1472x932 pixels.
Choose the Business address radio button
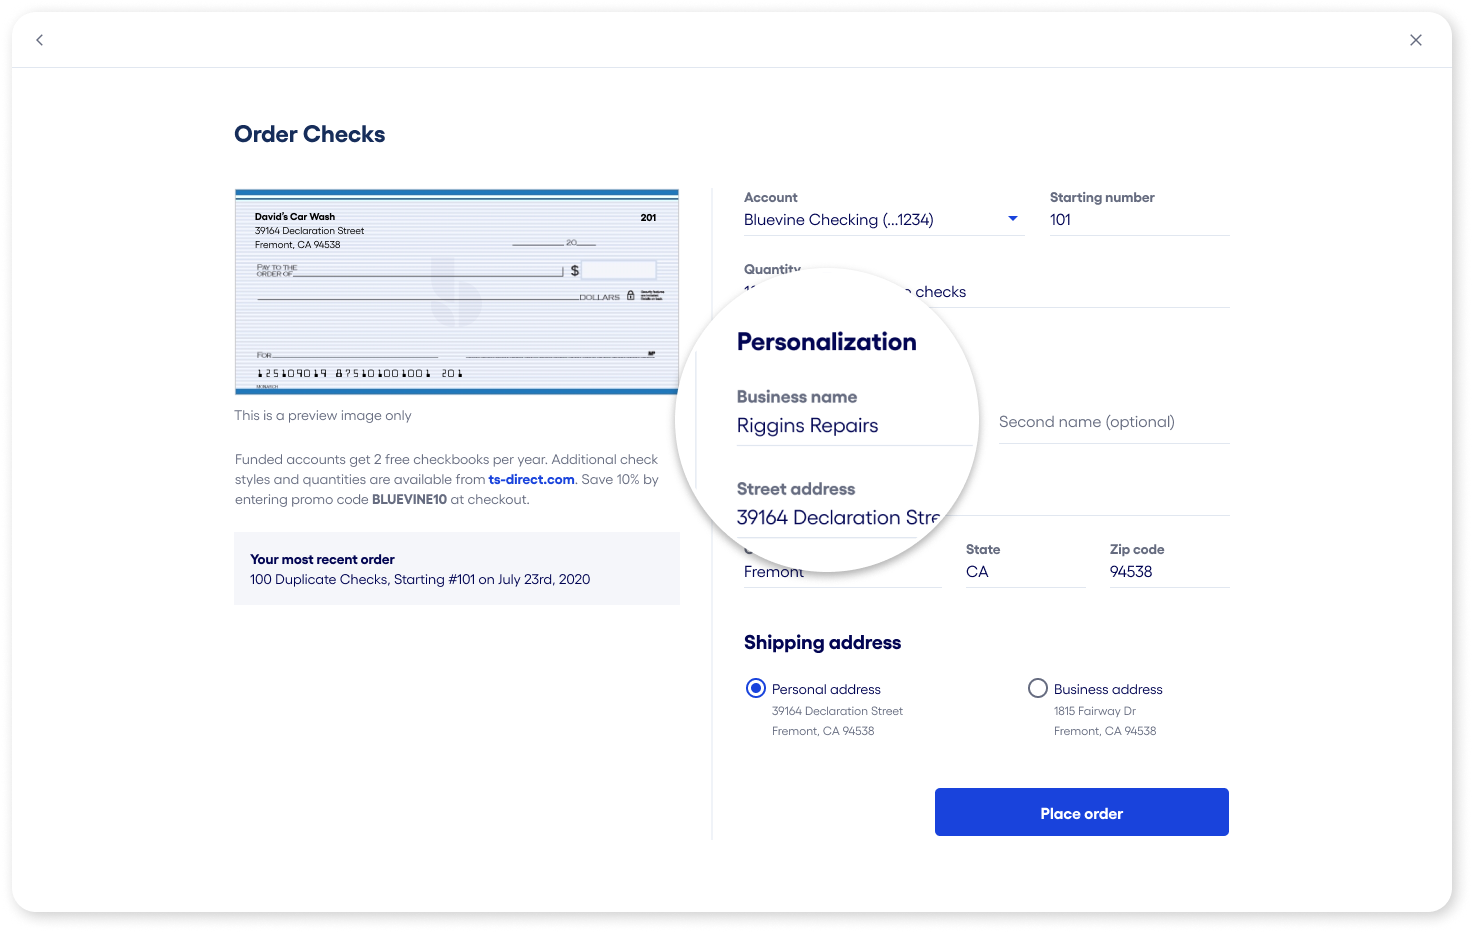(1038, 688)
